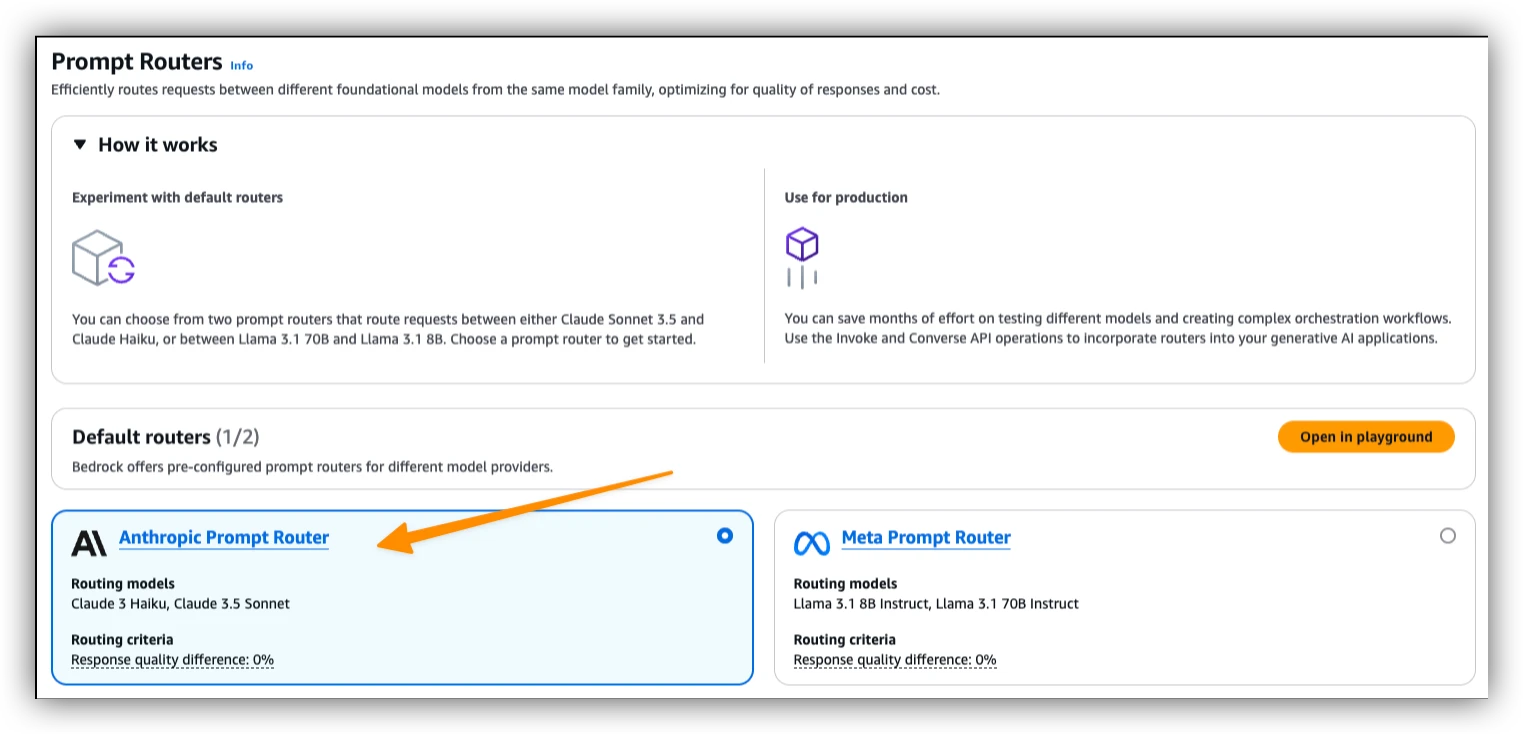Select the Anthropic Prompt Router radio button
Screen dimensions: 1523x734
tap(725, 536)
